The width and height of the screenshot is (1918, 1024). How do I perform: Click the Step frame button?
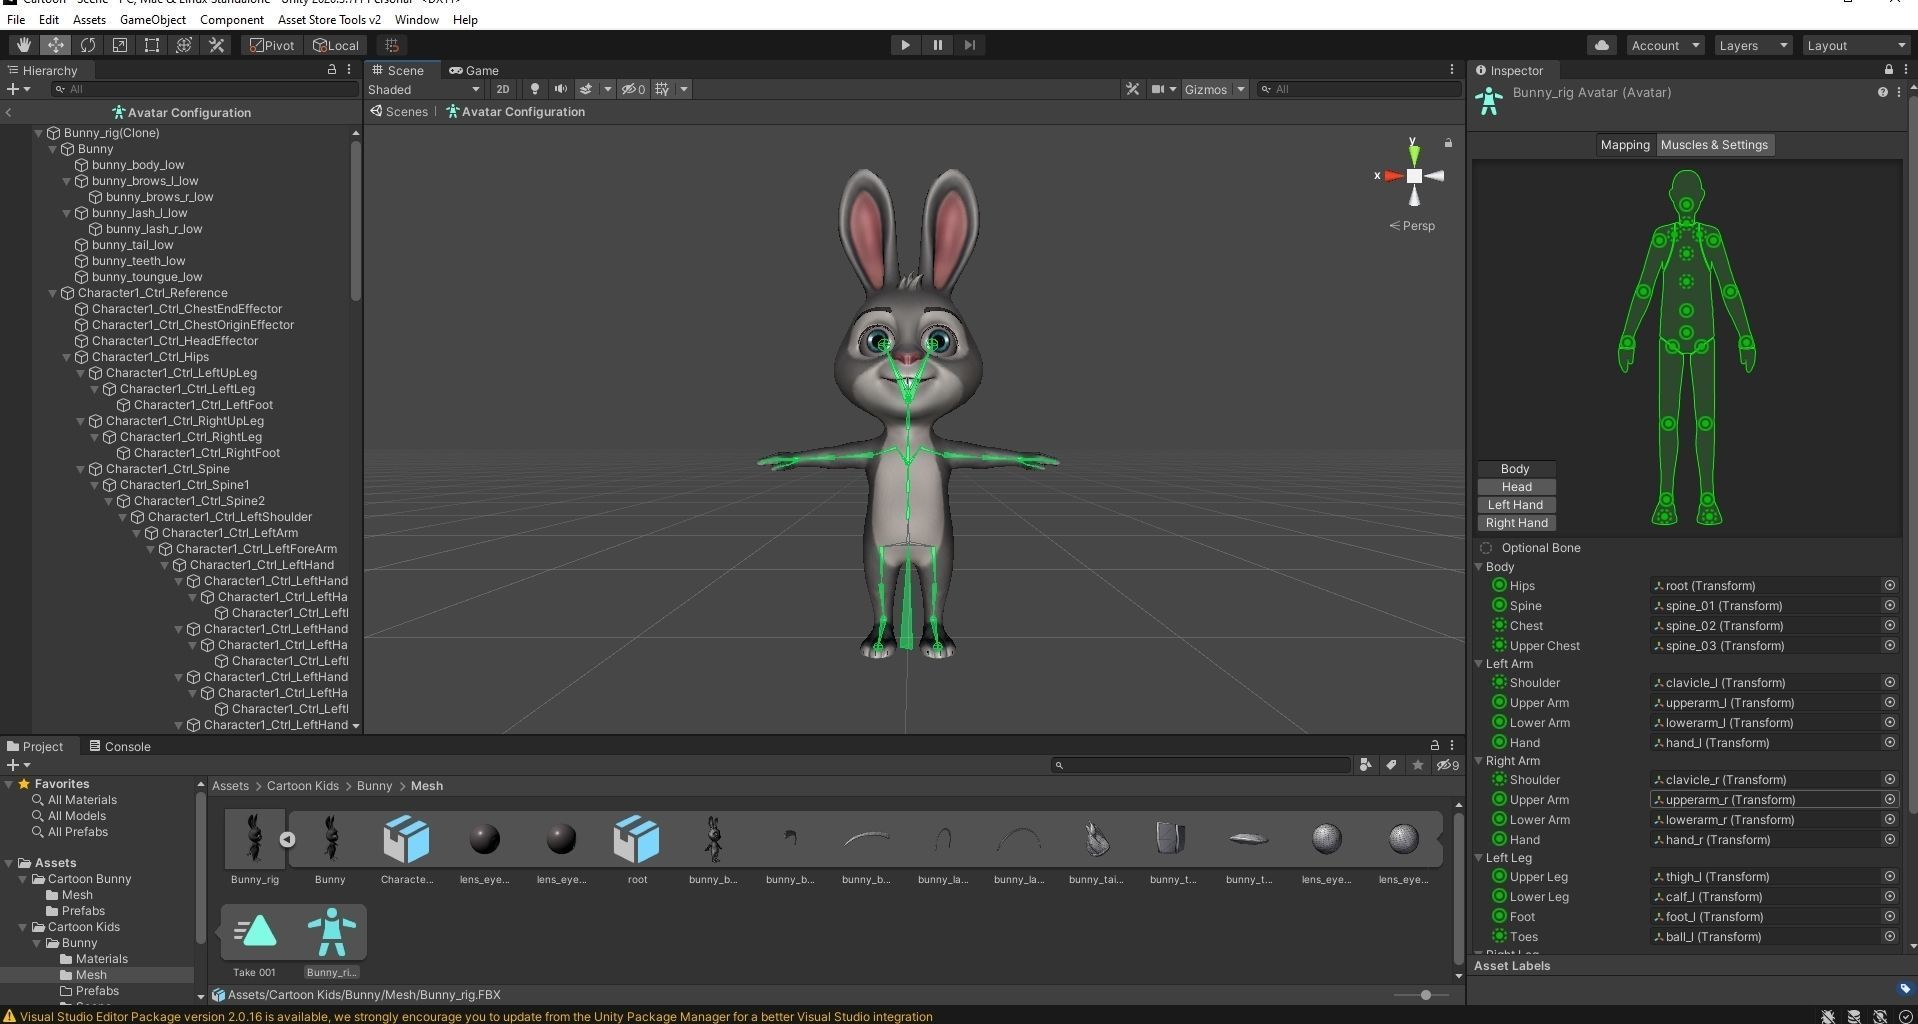coord(969,45)
